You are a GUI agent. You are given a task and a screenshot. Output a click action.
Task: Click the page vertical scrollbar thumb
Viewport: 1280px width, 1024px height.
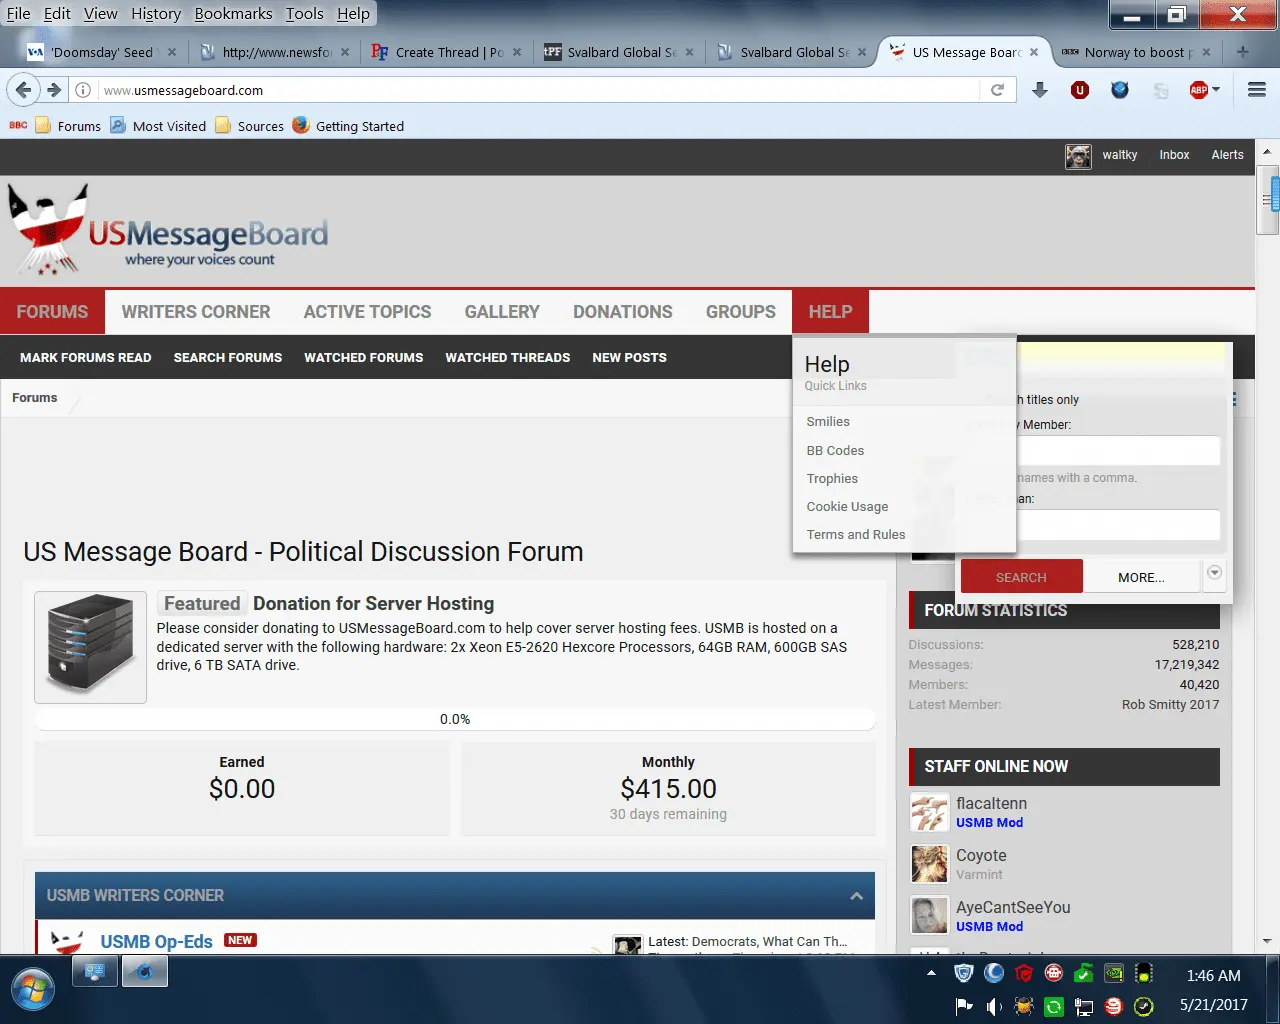click(1267, 200)
